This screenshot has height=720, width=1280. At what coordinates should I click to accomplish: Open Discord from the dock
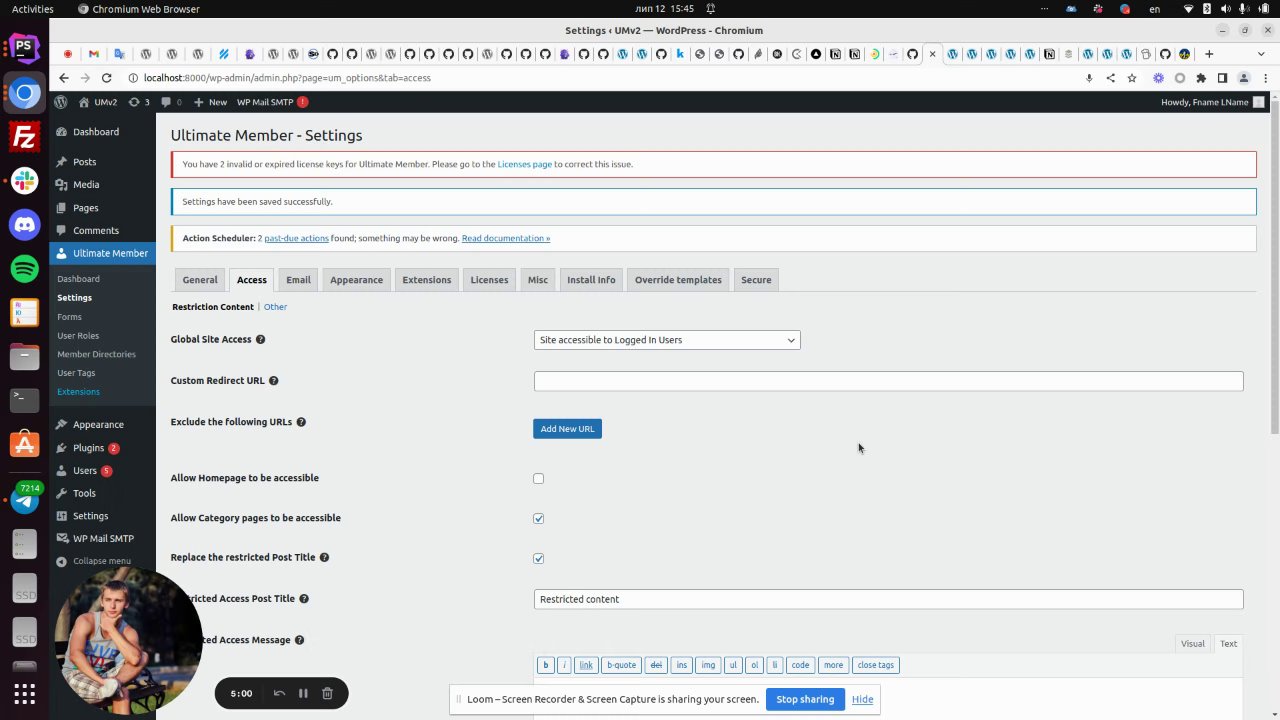tap(24, 225)
